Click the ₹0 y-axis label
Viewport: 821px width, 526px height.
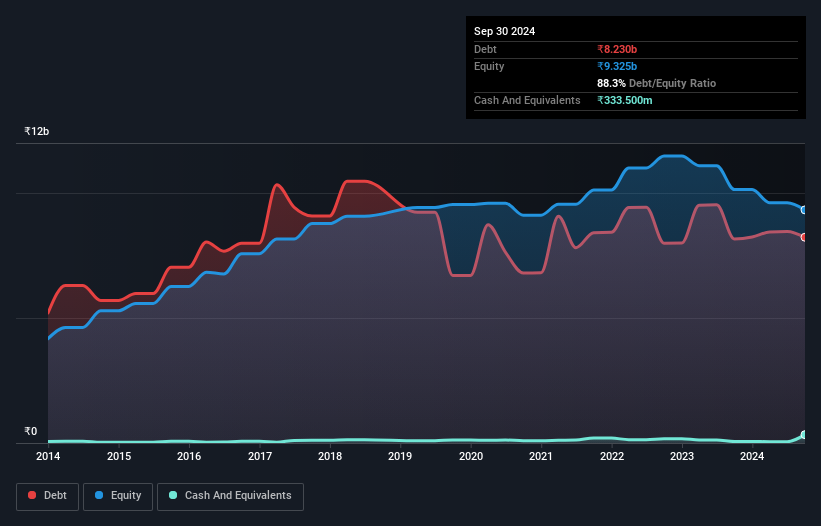(x=31, y=431)
